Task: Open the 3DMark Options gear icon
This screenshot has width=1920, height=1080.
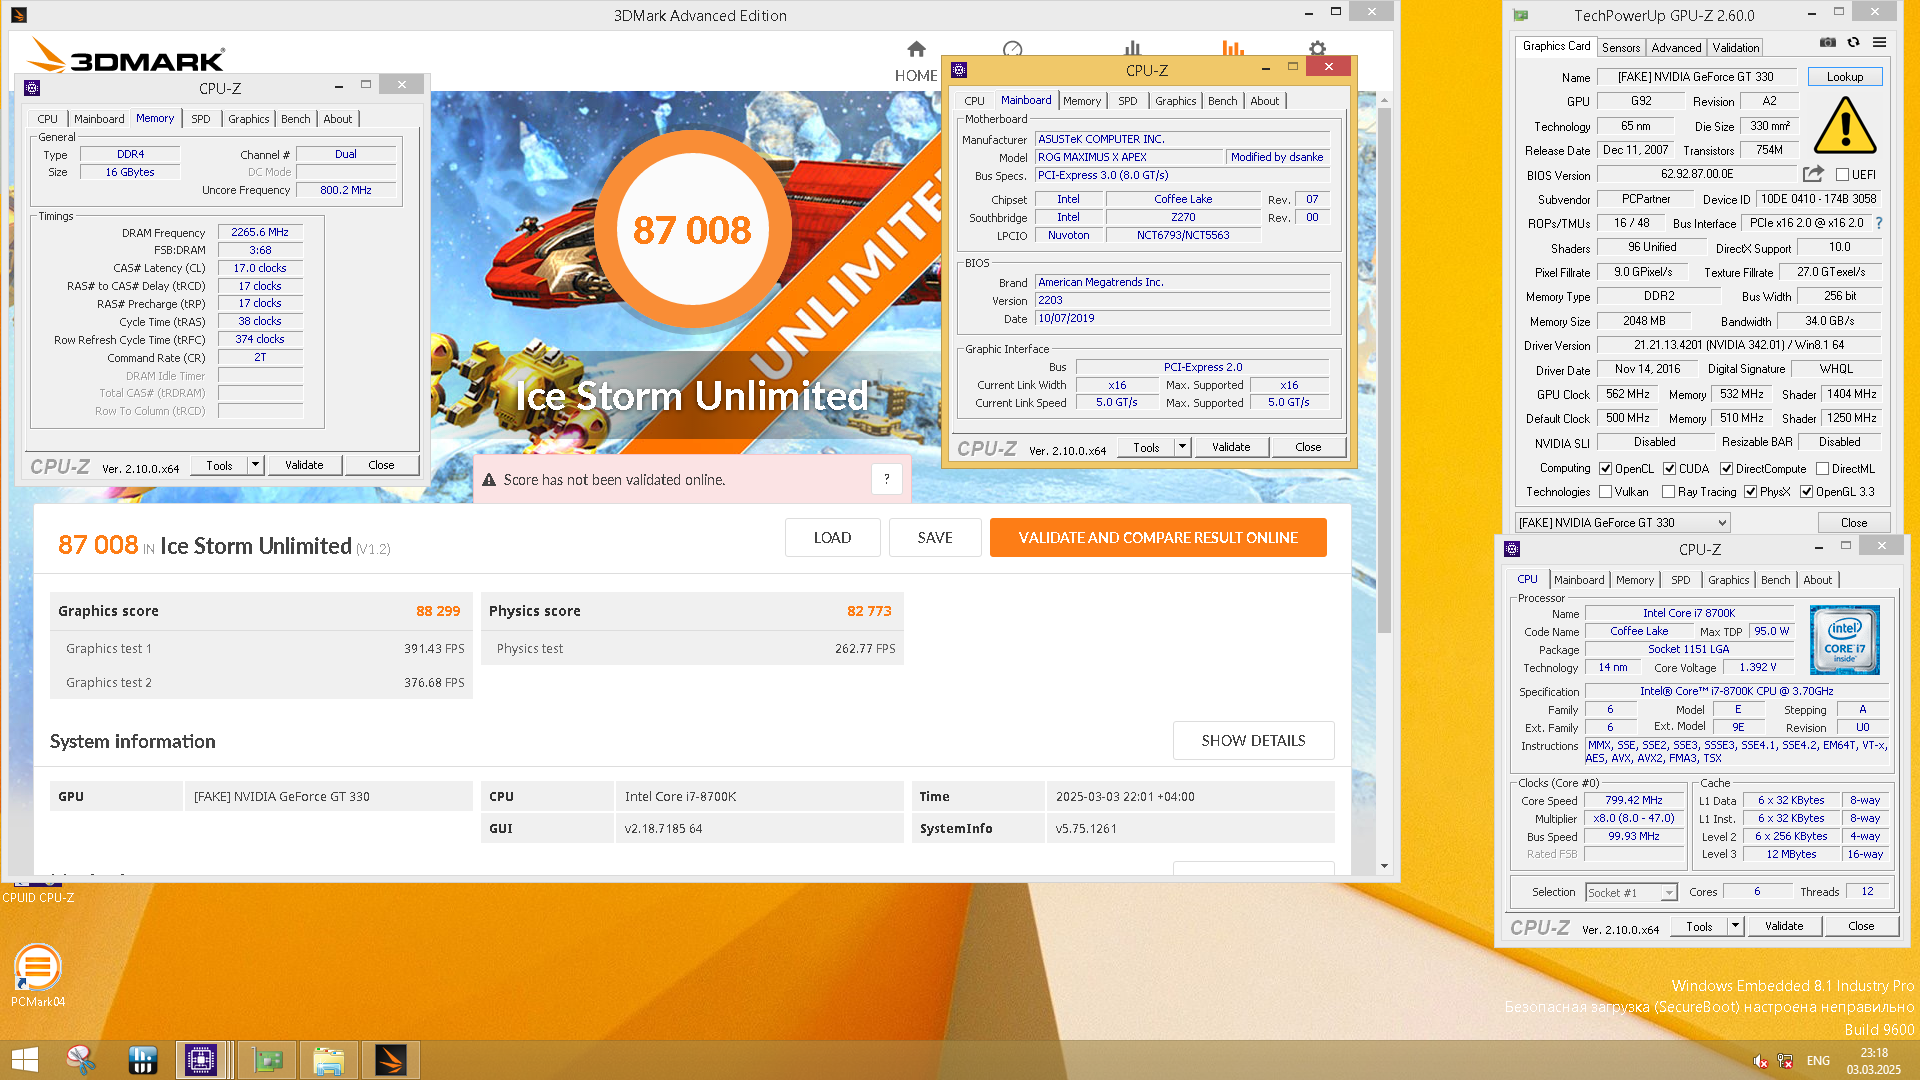Action: pyautogui.click(x=1317, y=48)
